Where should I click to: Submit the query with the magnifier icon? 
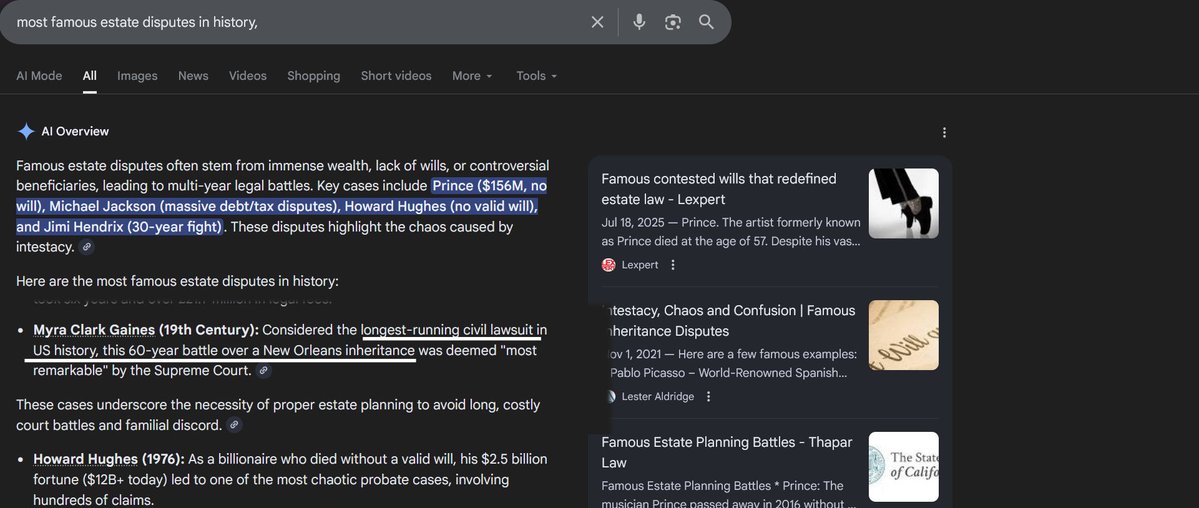click(x=707, y=22)
